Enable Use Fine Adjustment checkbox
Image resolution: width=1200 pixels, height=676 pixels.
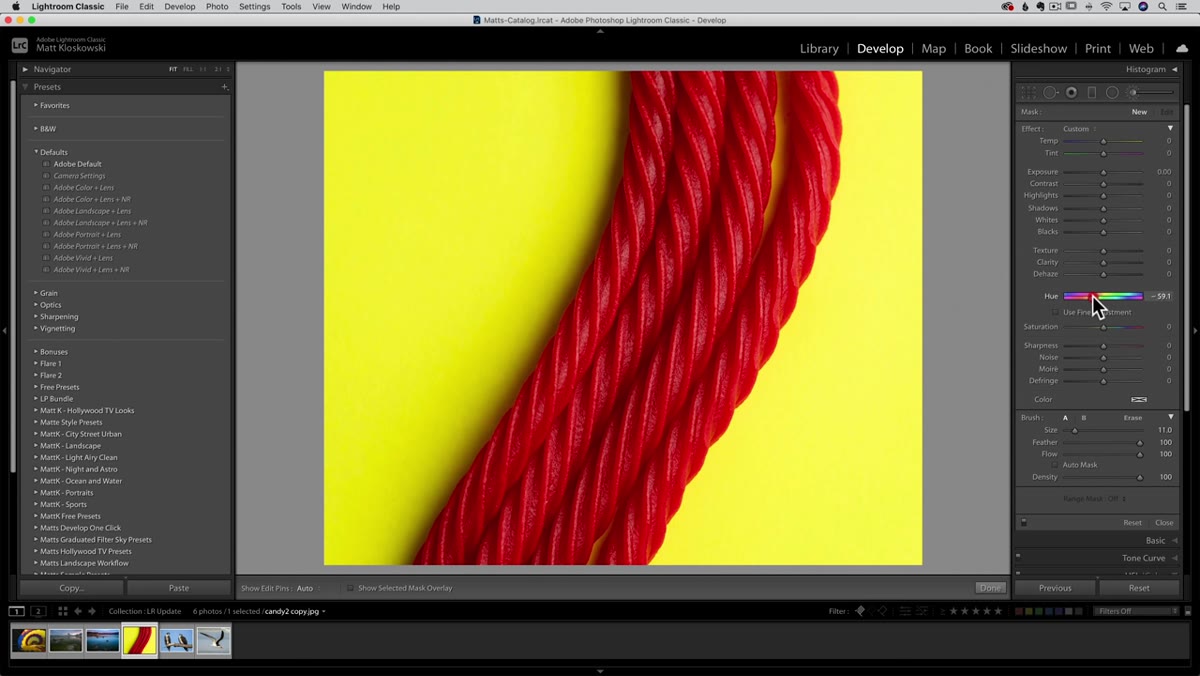1056,312
